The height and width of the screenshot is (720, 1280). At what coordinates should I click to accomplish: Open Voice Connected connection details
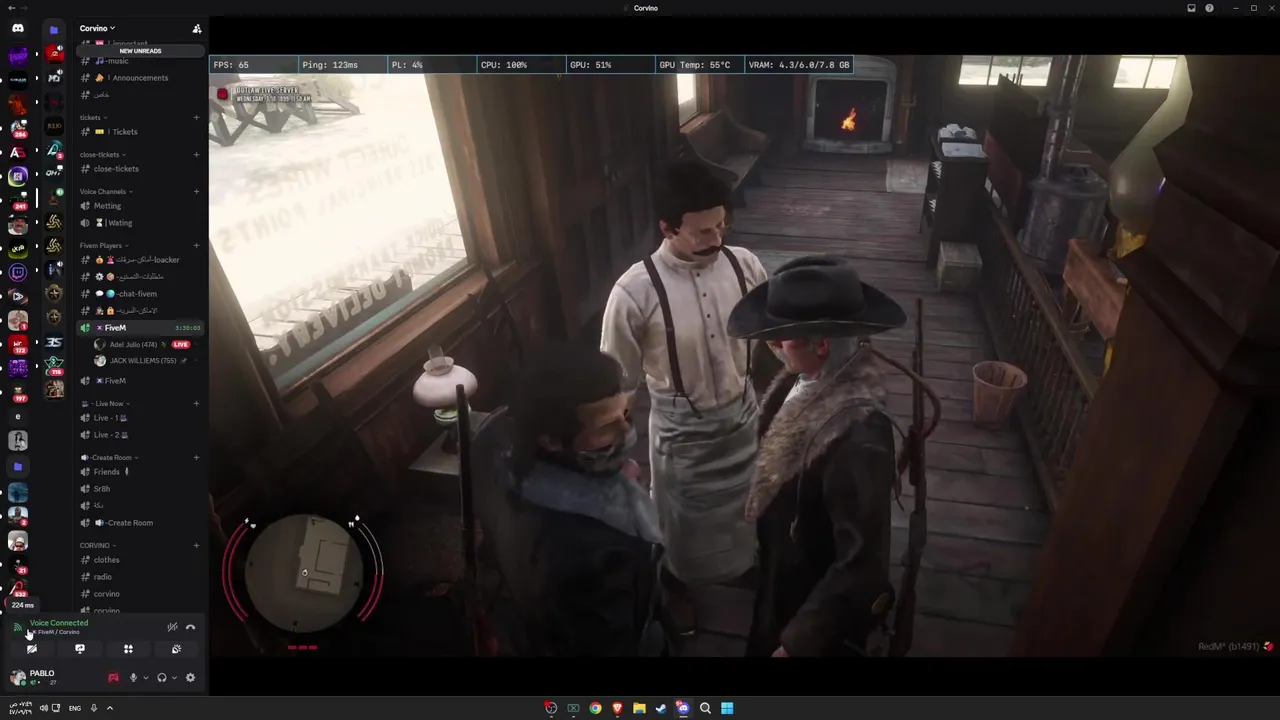pos(58,623)
